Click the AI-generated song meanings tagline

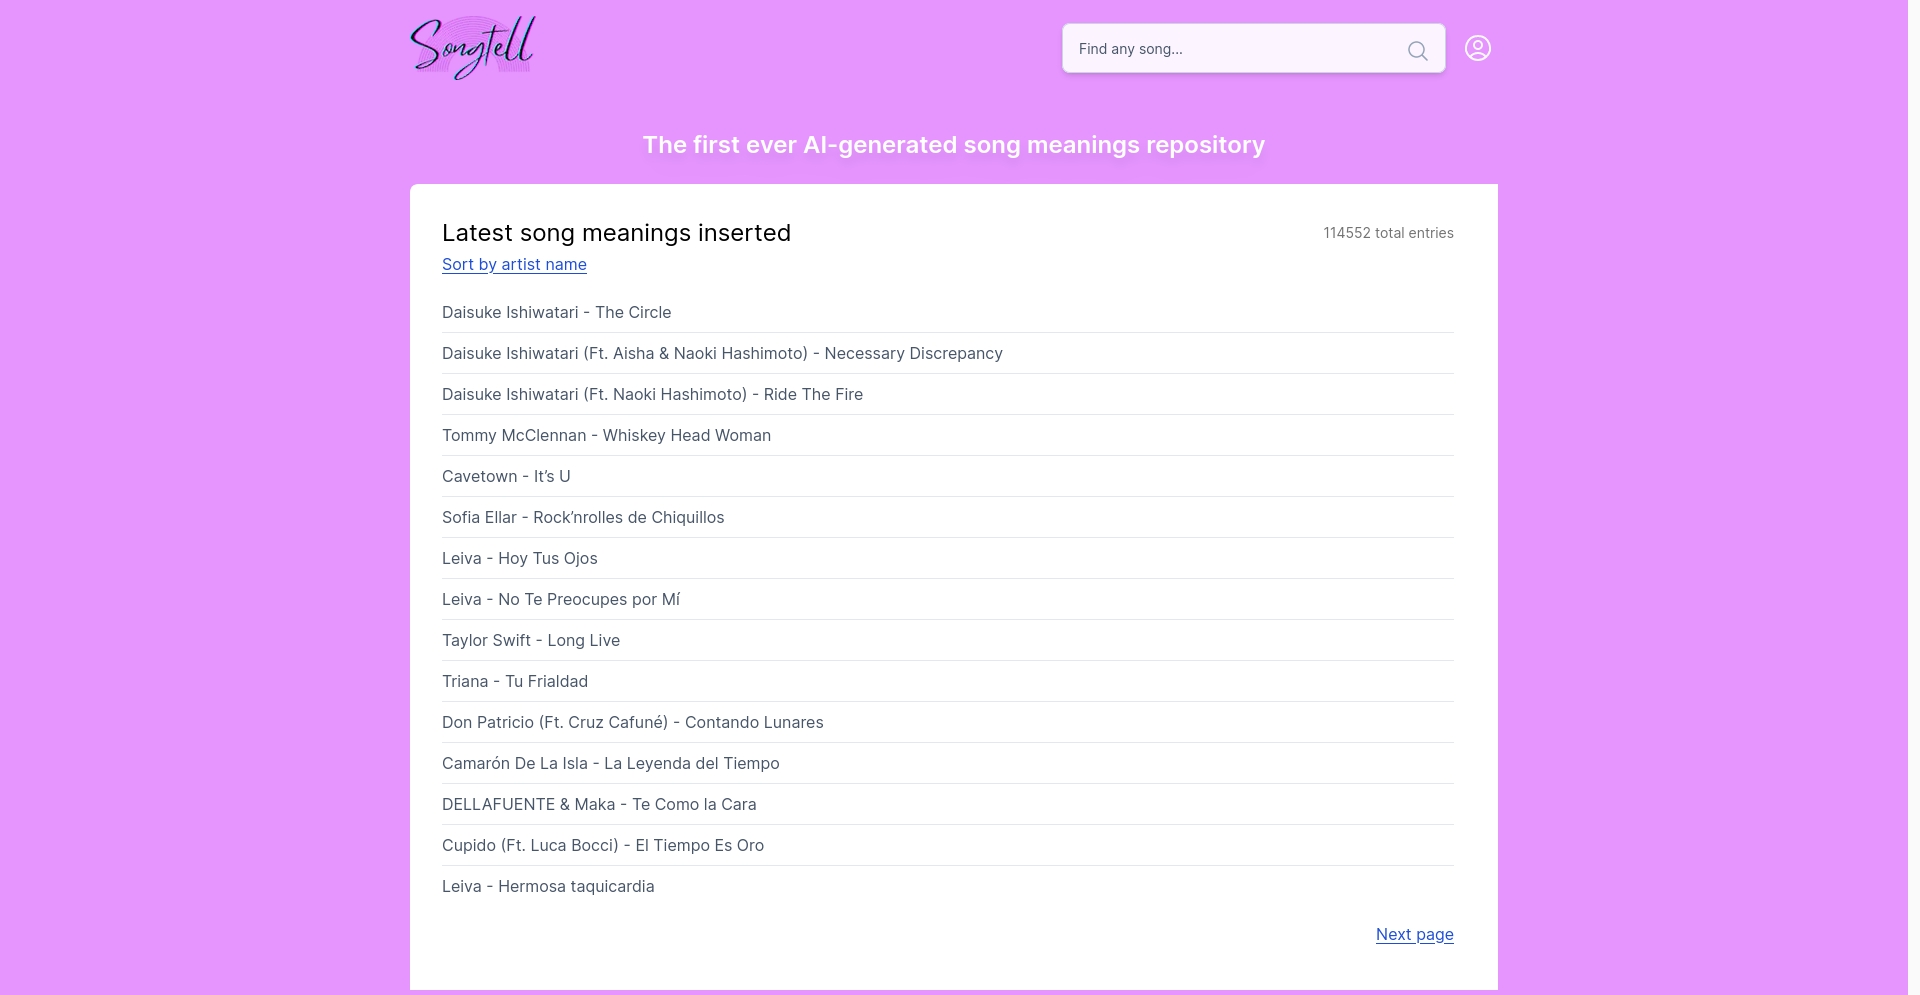click(953, 145)
